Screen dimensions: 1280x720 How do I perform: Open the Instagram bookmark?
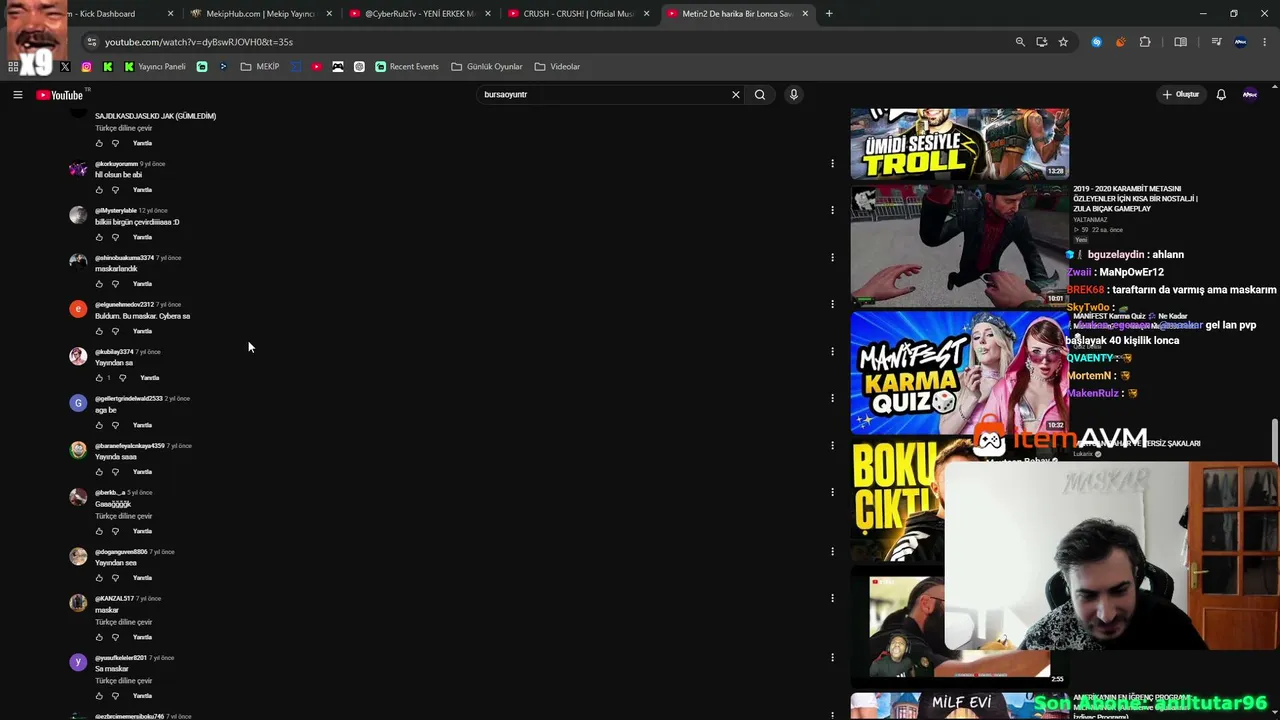click(x=87, y=67)
